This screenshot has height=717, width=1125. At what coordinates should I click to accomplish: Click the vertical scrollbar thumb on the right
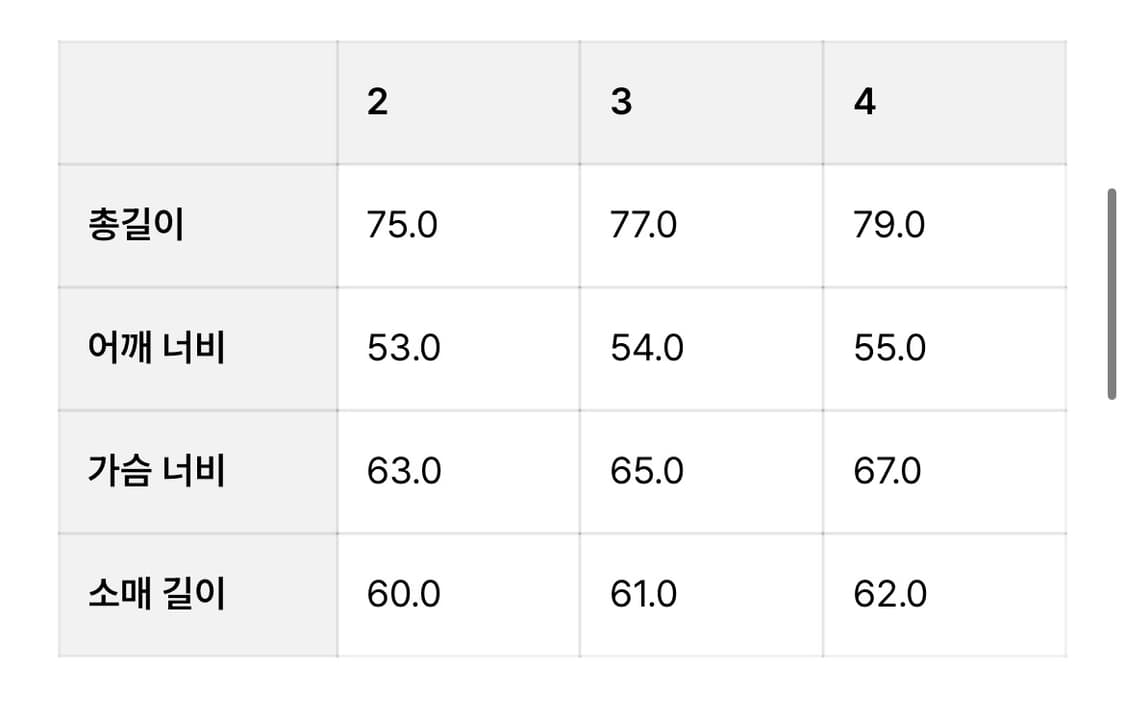(1111, 294)
